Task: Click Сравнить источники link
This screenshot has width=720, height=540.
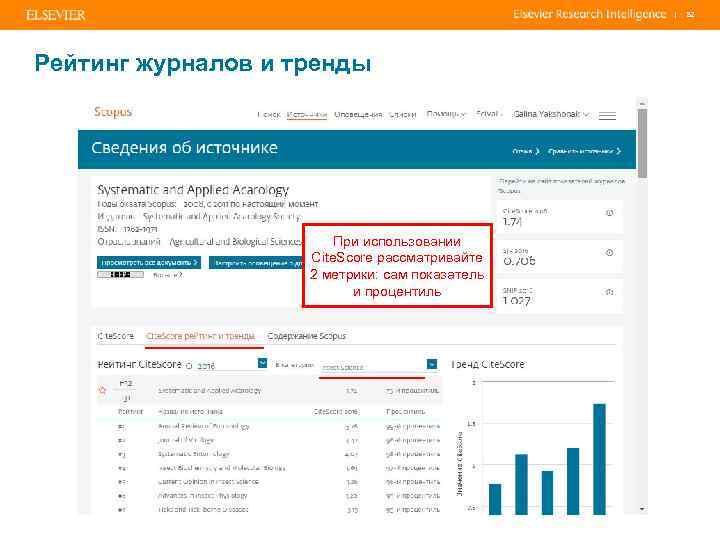Action: 584,151
